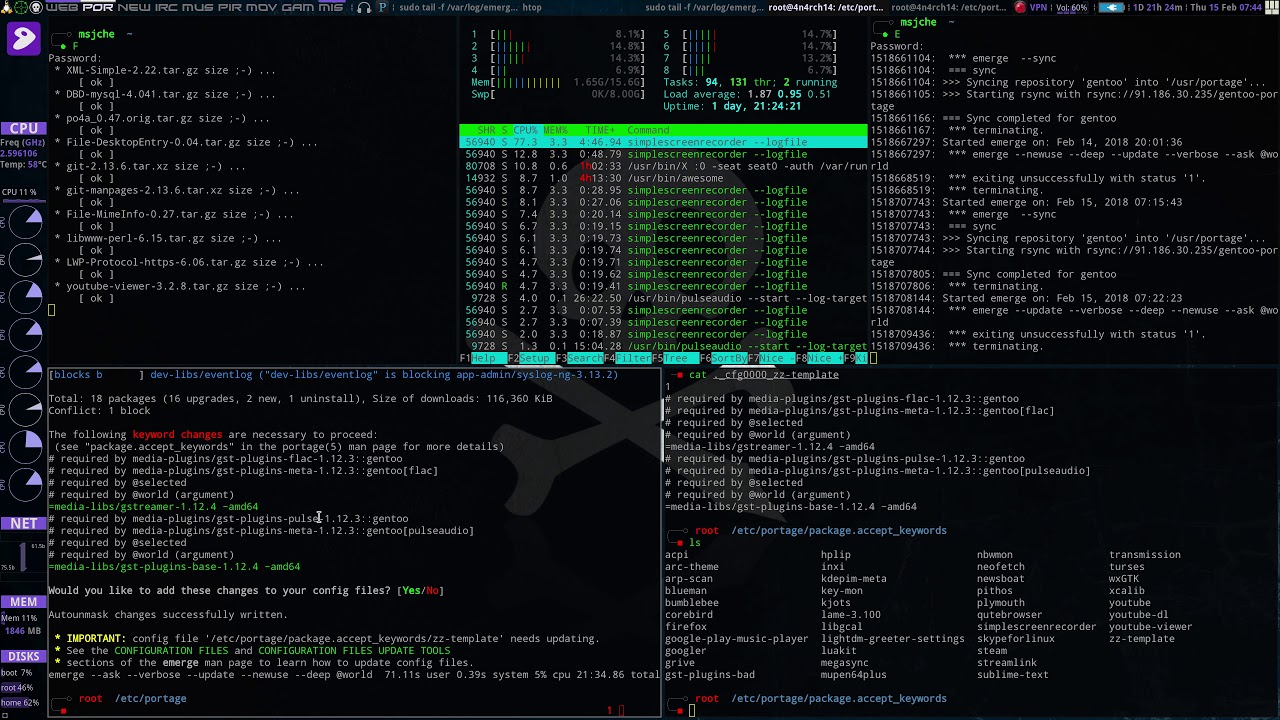Image resolution: width=1280 pixels, height=720 pixels.
Task: Switch to the NEW workspace tag
Action: click(134, 7)
